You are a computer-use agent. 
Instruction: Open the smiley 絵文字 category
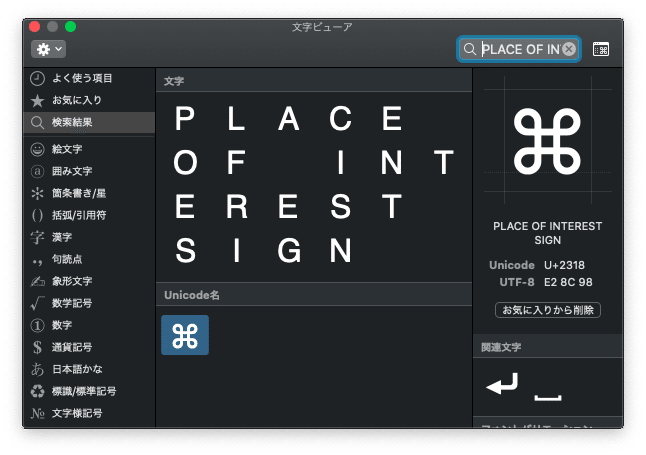click(x=37, y=149)
